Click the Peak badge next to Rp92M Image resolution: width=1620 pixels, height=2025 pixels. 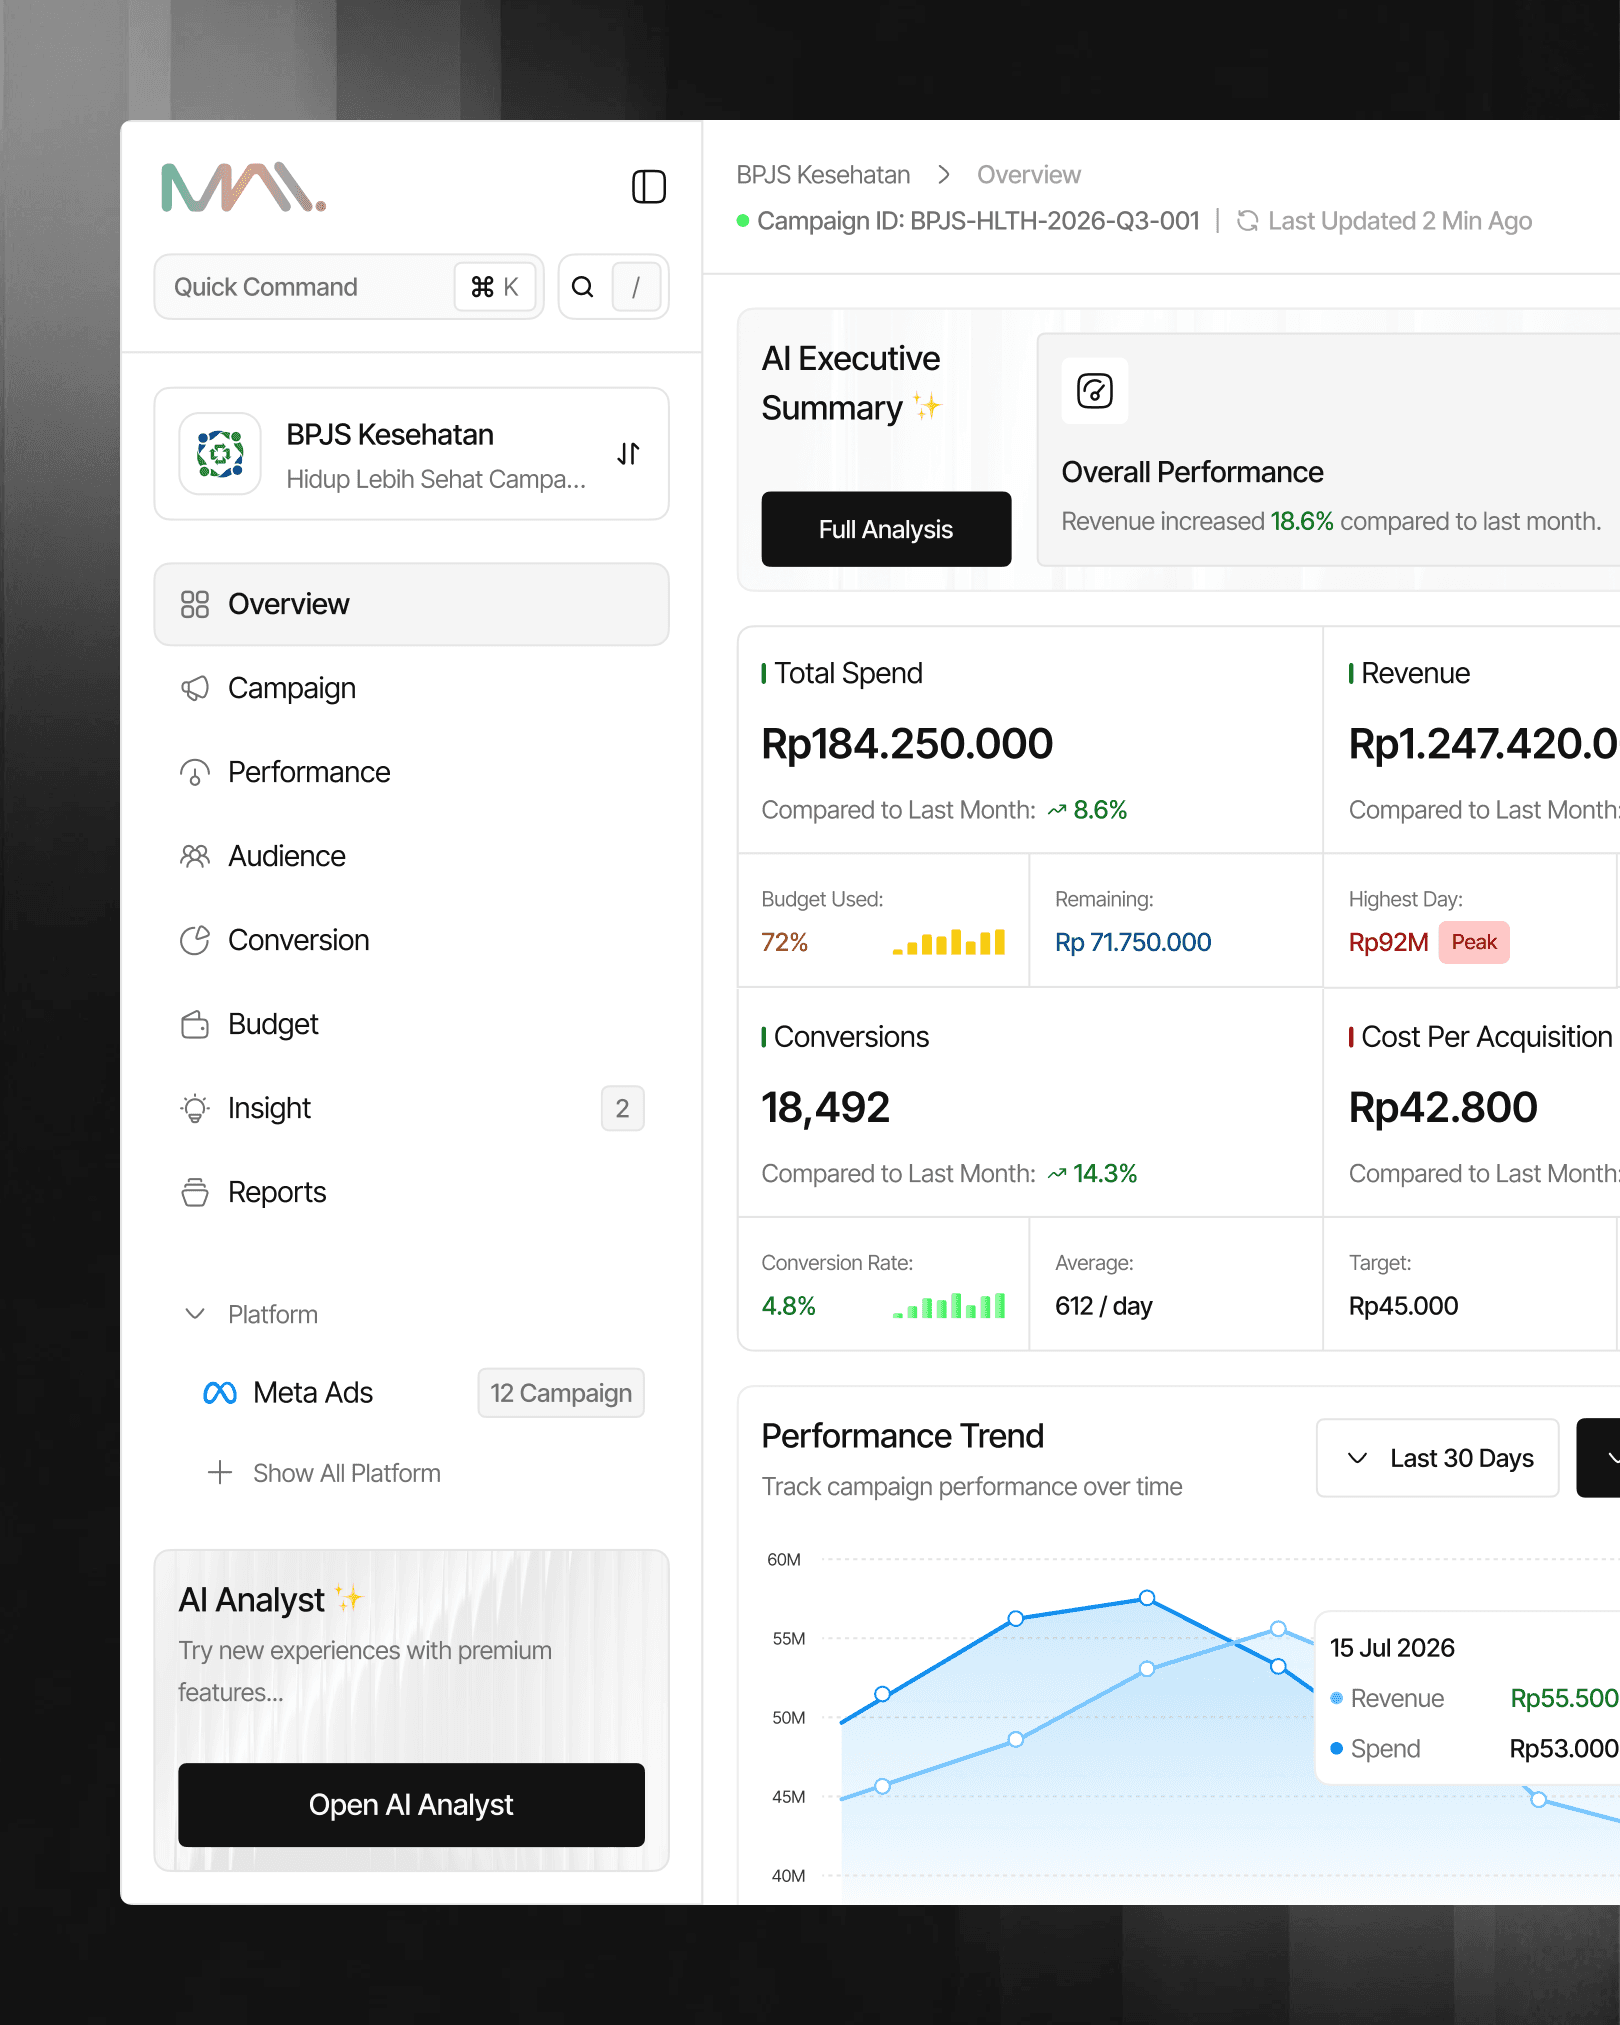(x=1474, y=942)
